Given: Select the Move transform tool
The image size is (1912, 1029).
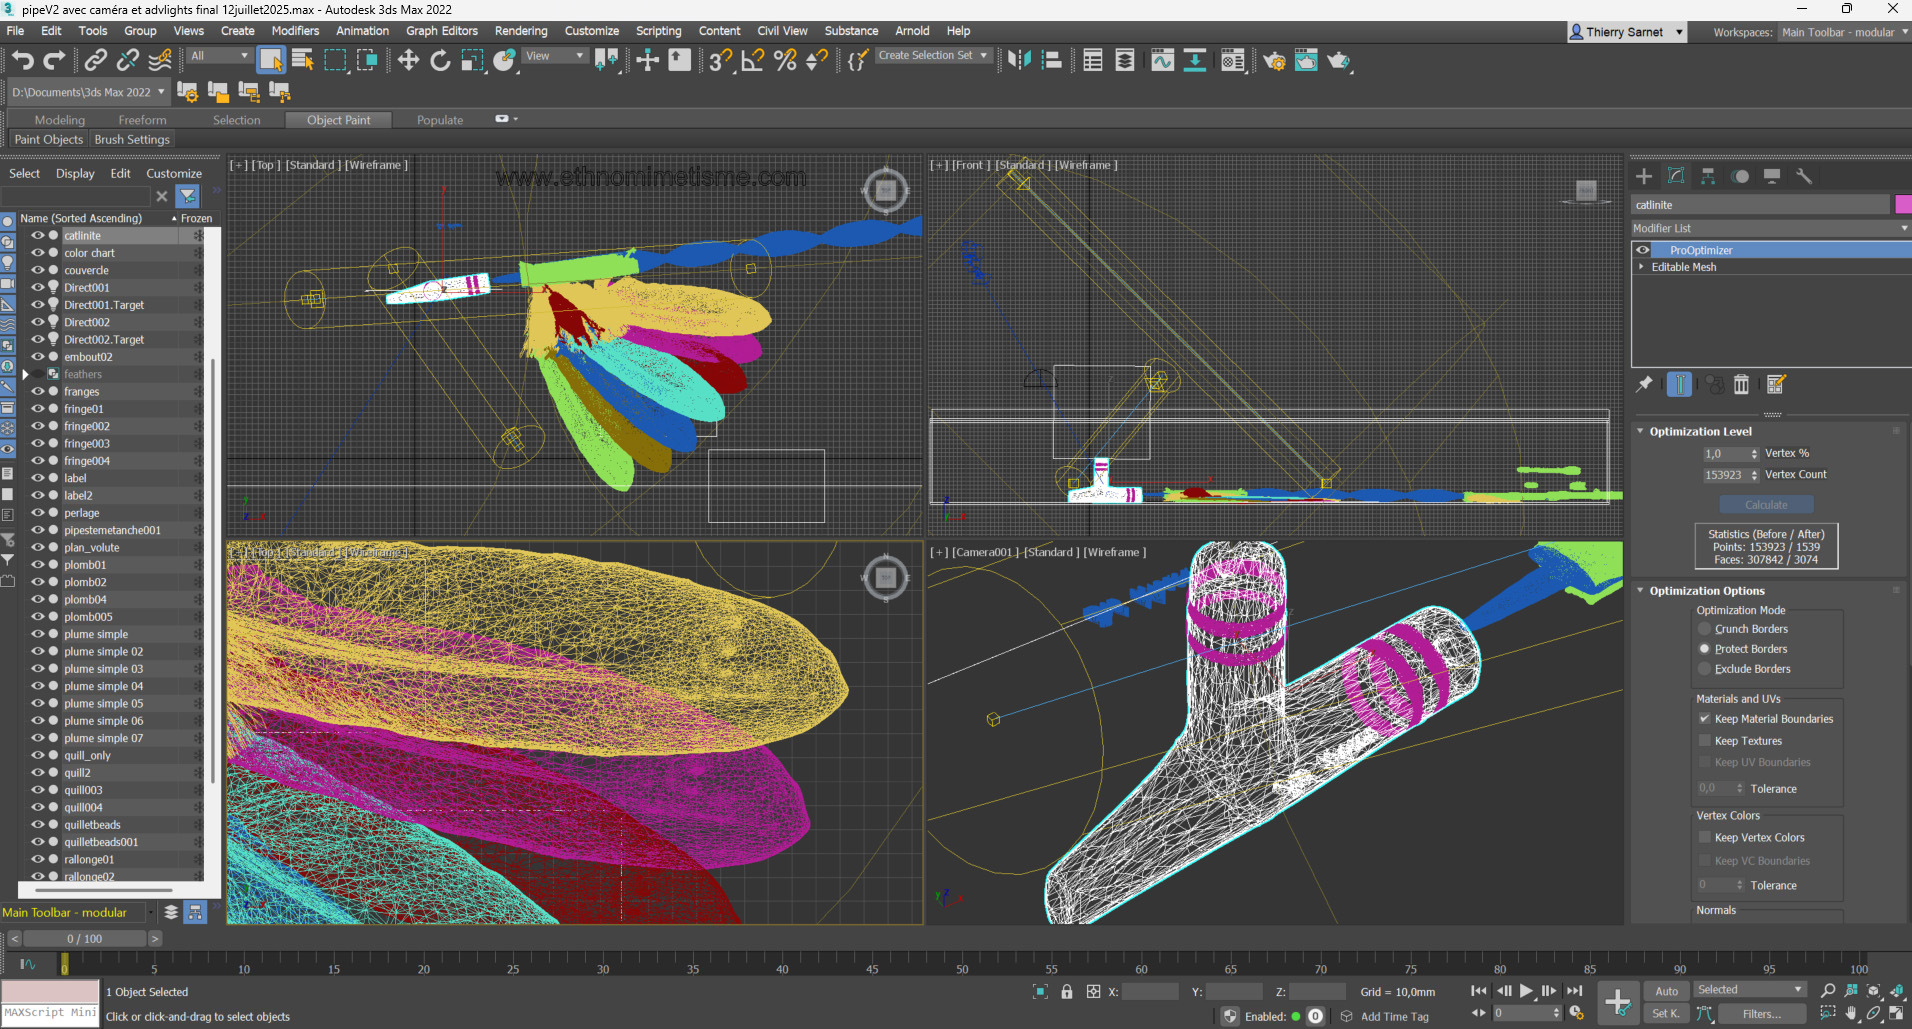Looking at the screenshot, I should [408, 61].
